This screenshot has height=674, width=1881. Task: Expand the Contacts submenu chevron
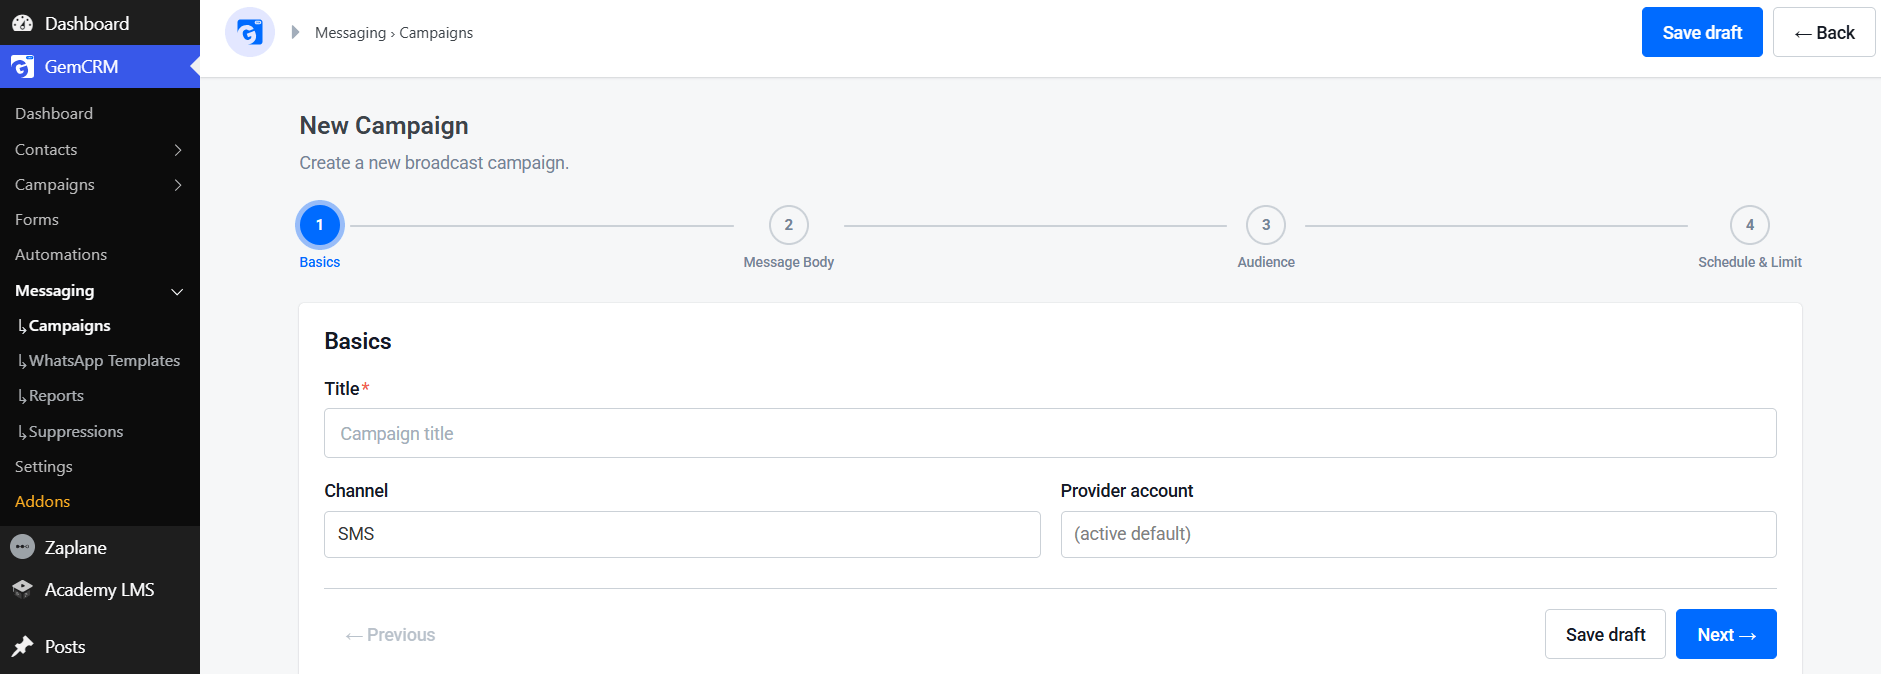178,150
